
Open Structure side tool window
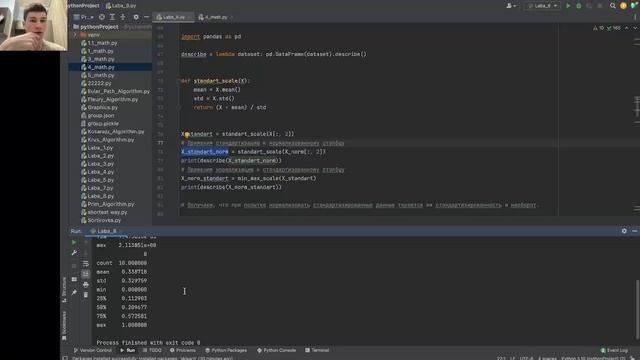(x=64, y=290)
